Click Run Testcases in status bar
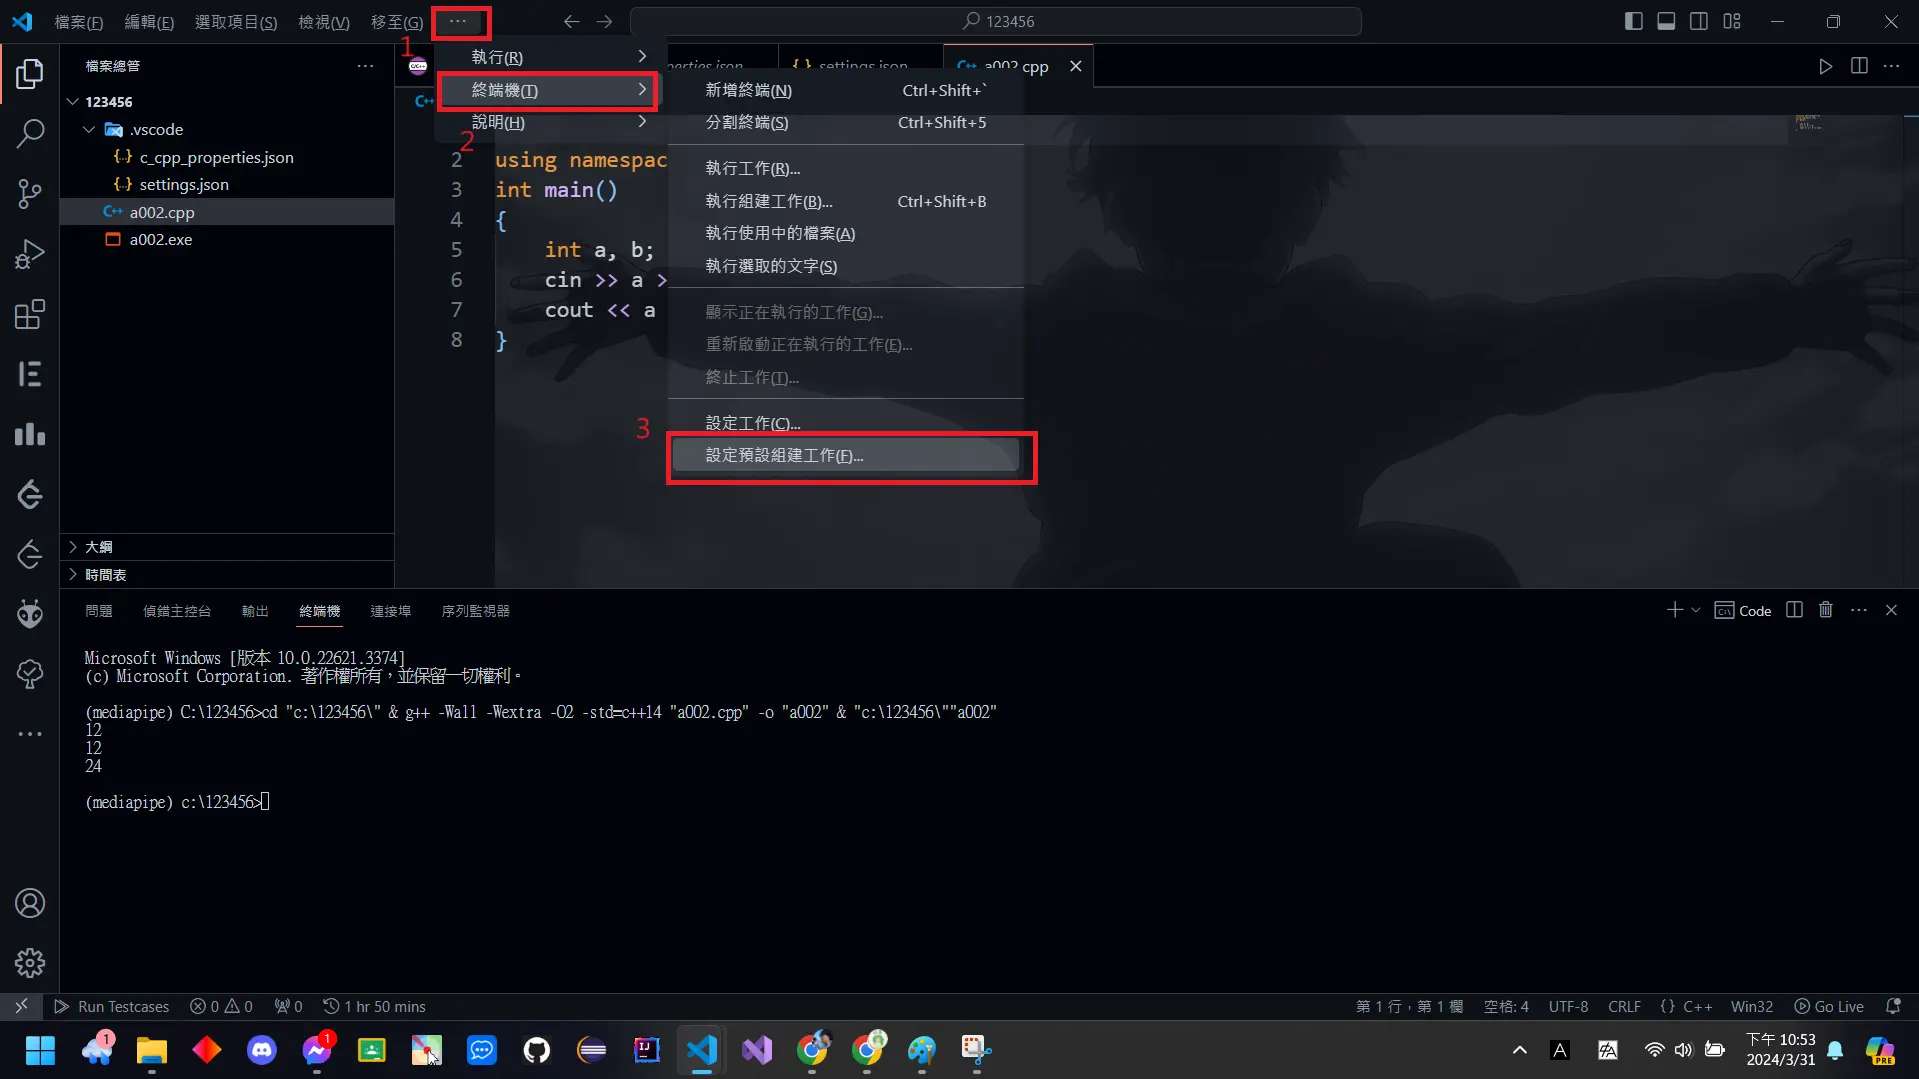Viewport: 1919px width, 1079px height. (112, 1006)
